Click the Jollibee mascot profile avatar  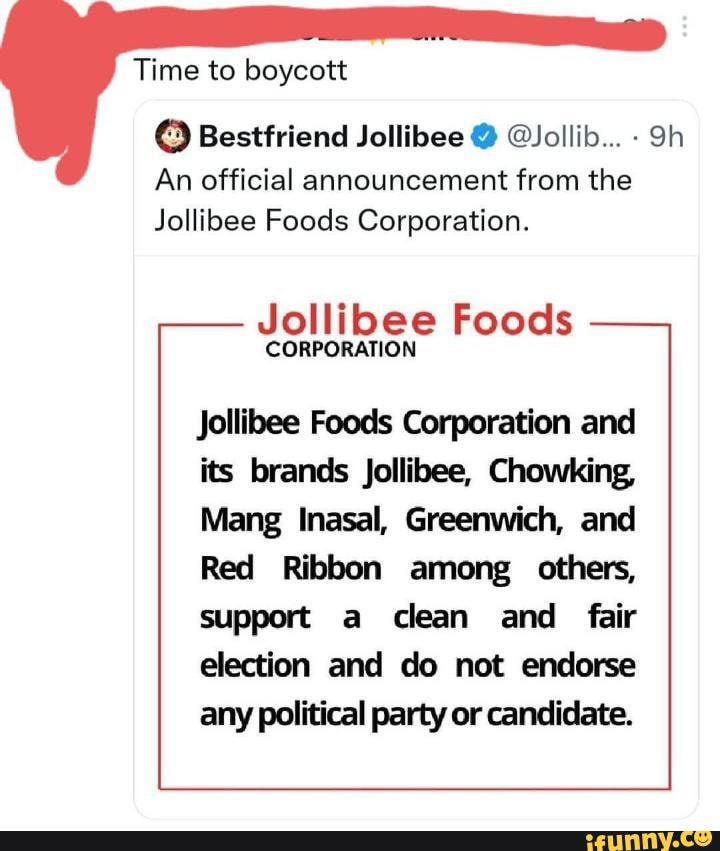click(173, 136)
